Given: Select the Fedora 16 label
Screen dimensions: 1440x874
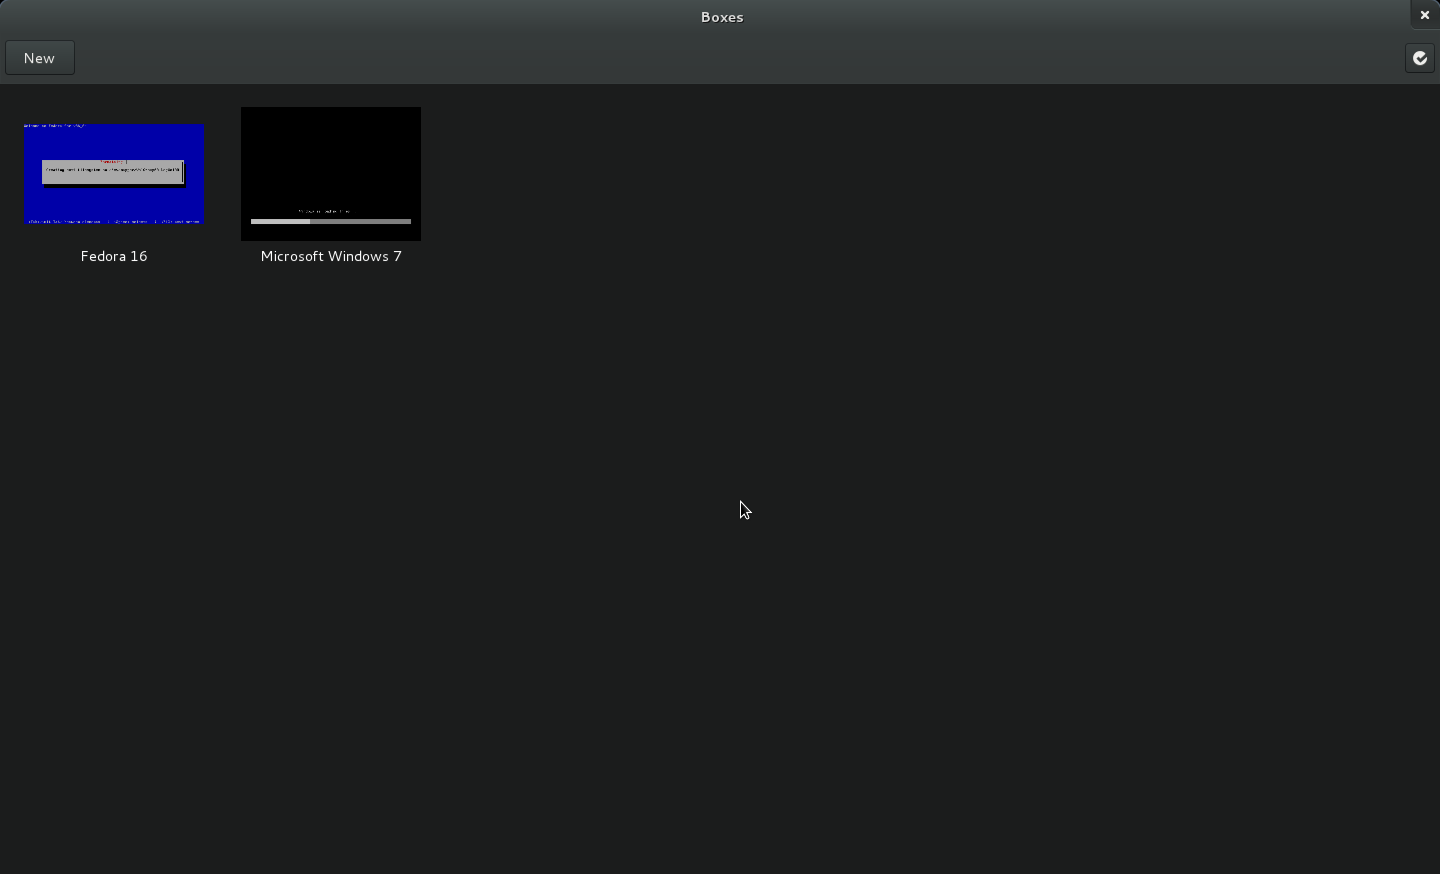Looking at the screenshot, I should click(x=115, y=257).
